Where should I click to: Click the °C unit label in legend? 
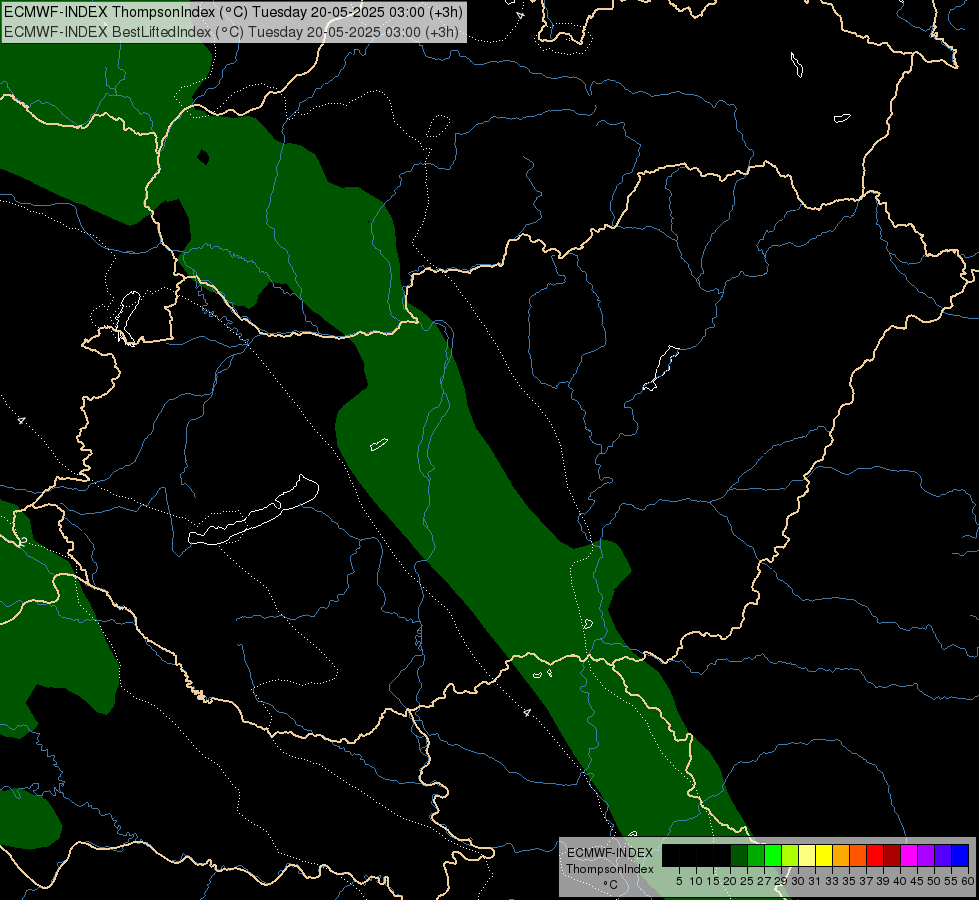(611, 885)
